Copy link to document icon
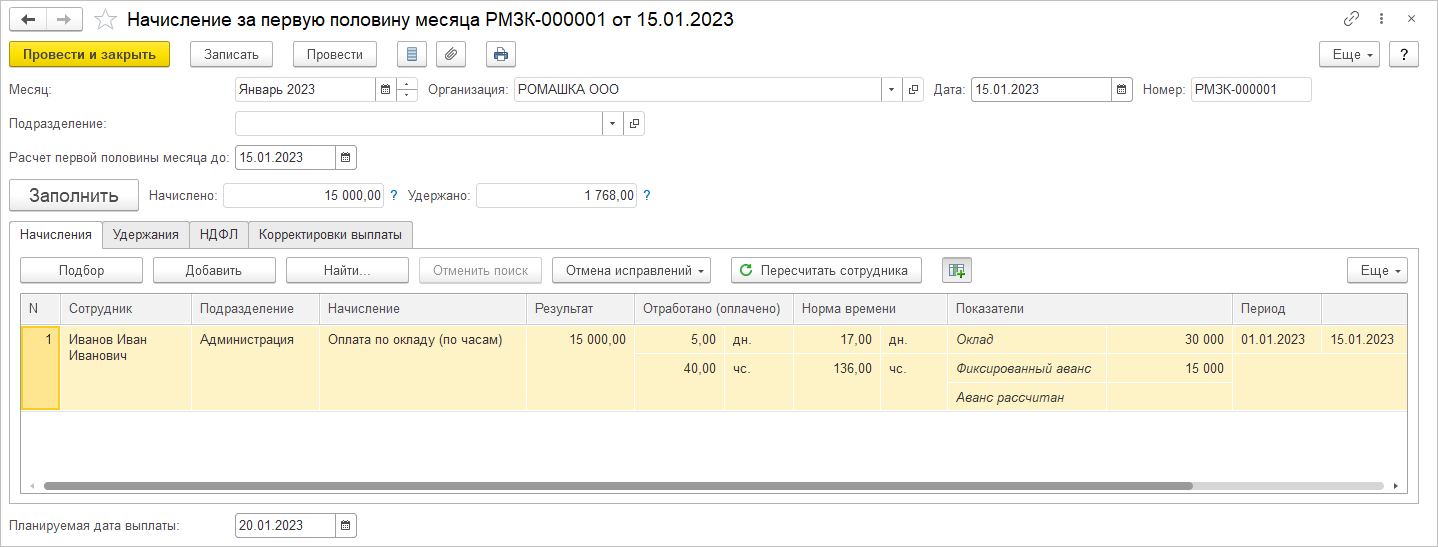This screenshot has width=1438, height=547. (x=1352, y=19)
